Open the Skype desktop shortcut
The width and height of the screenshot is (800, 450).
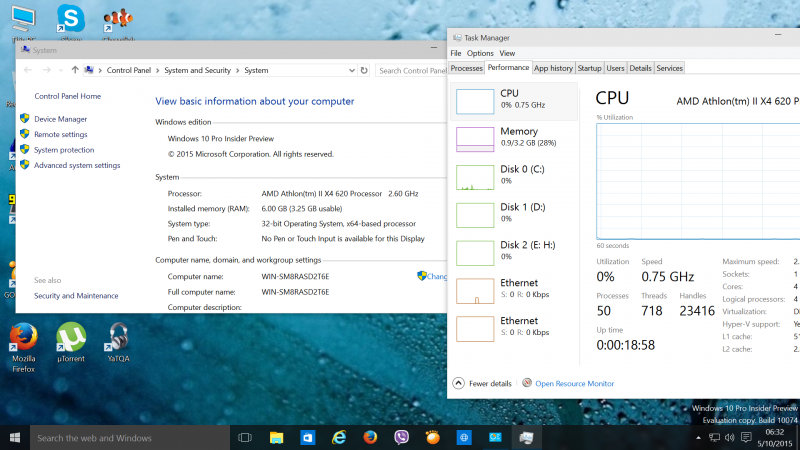point(70,20)
